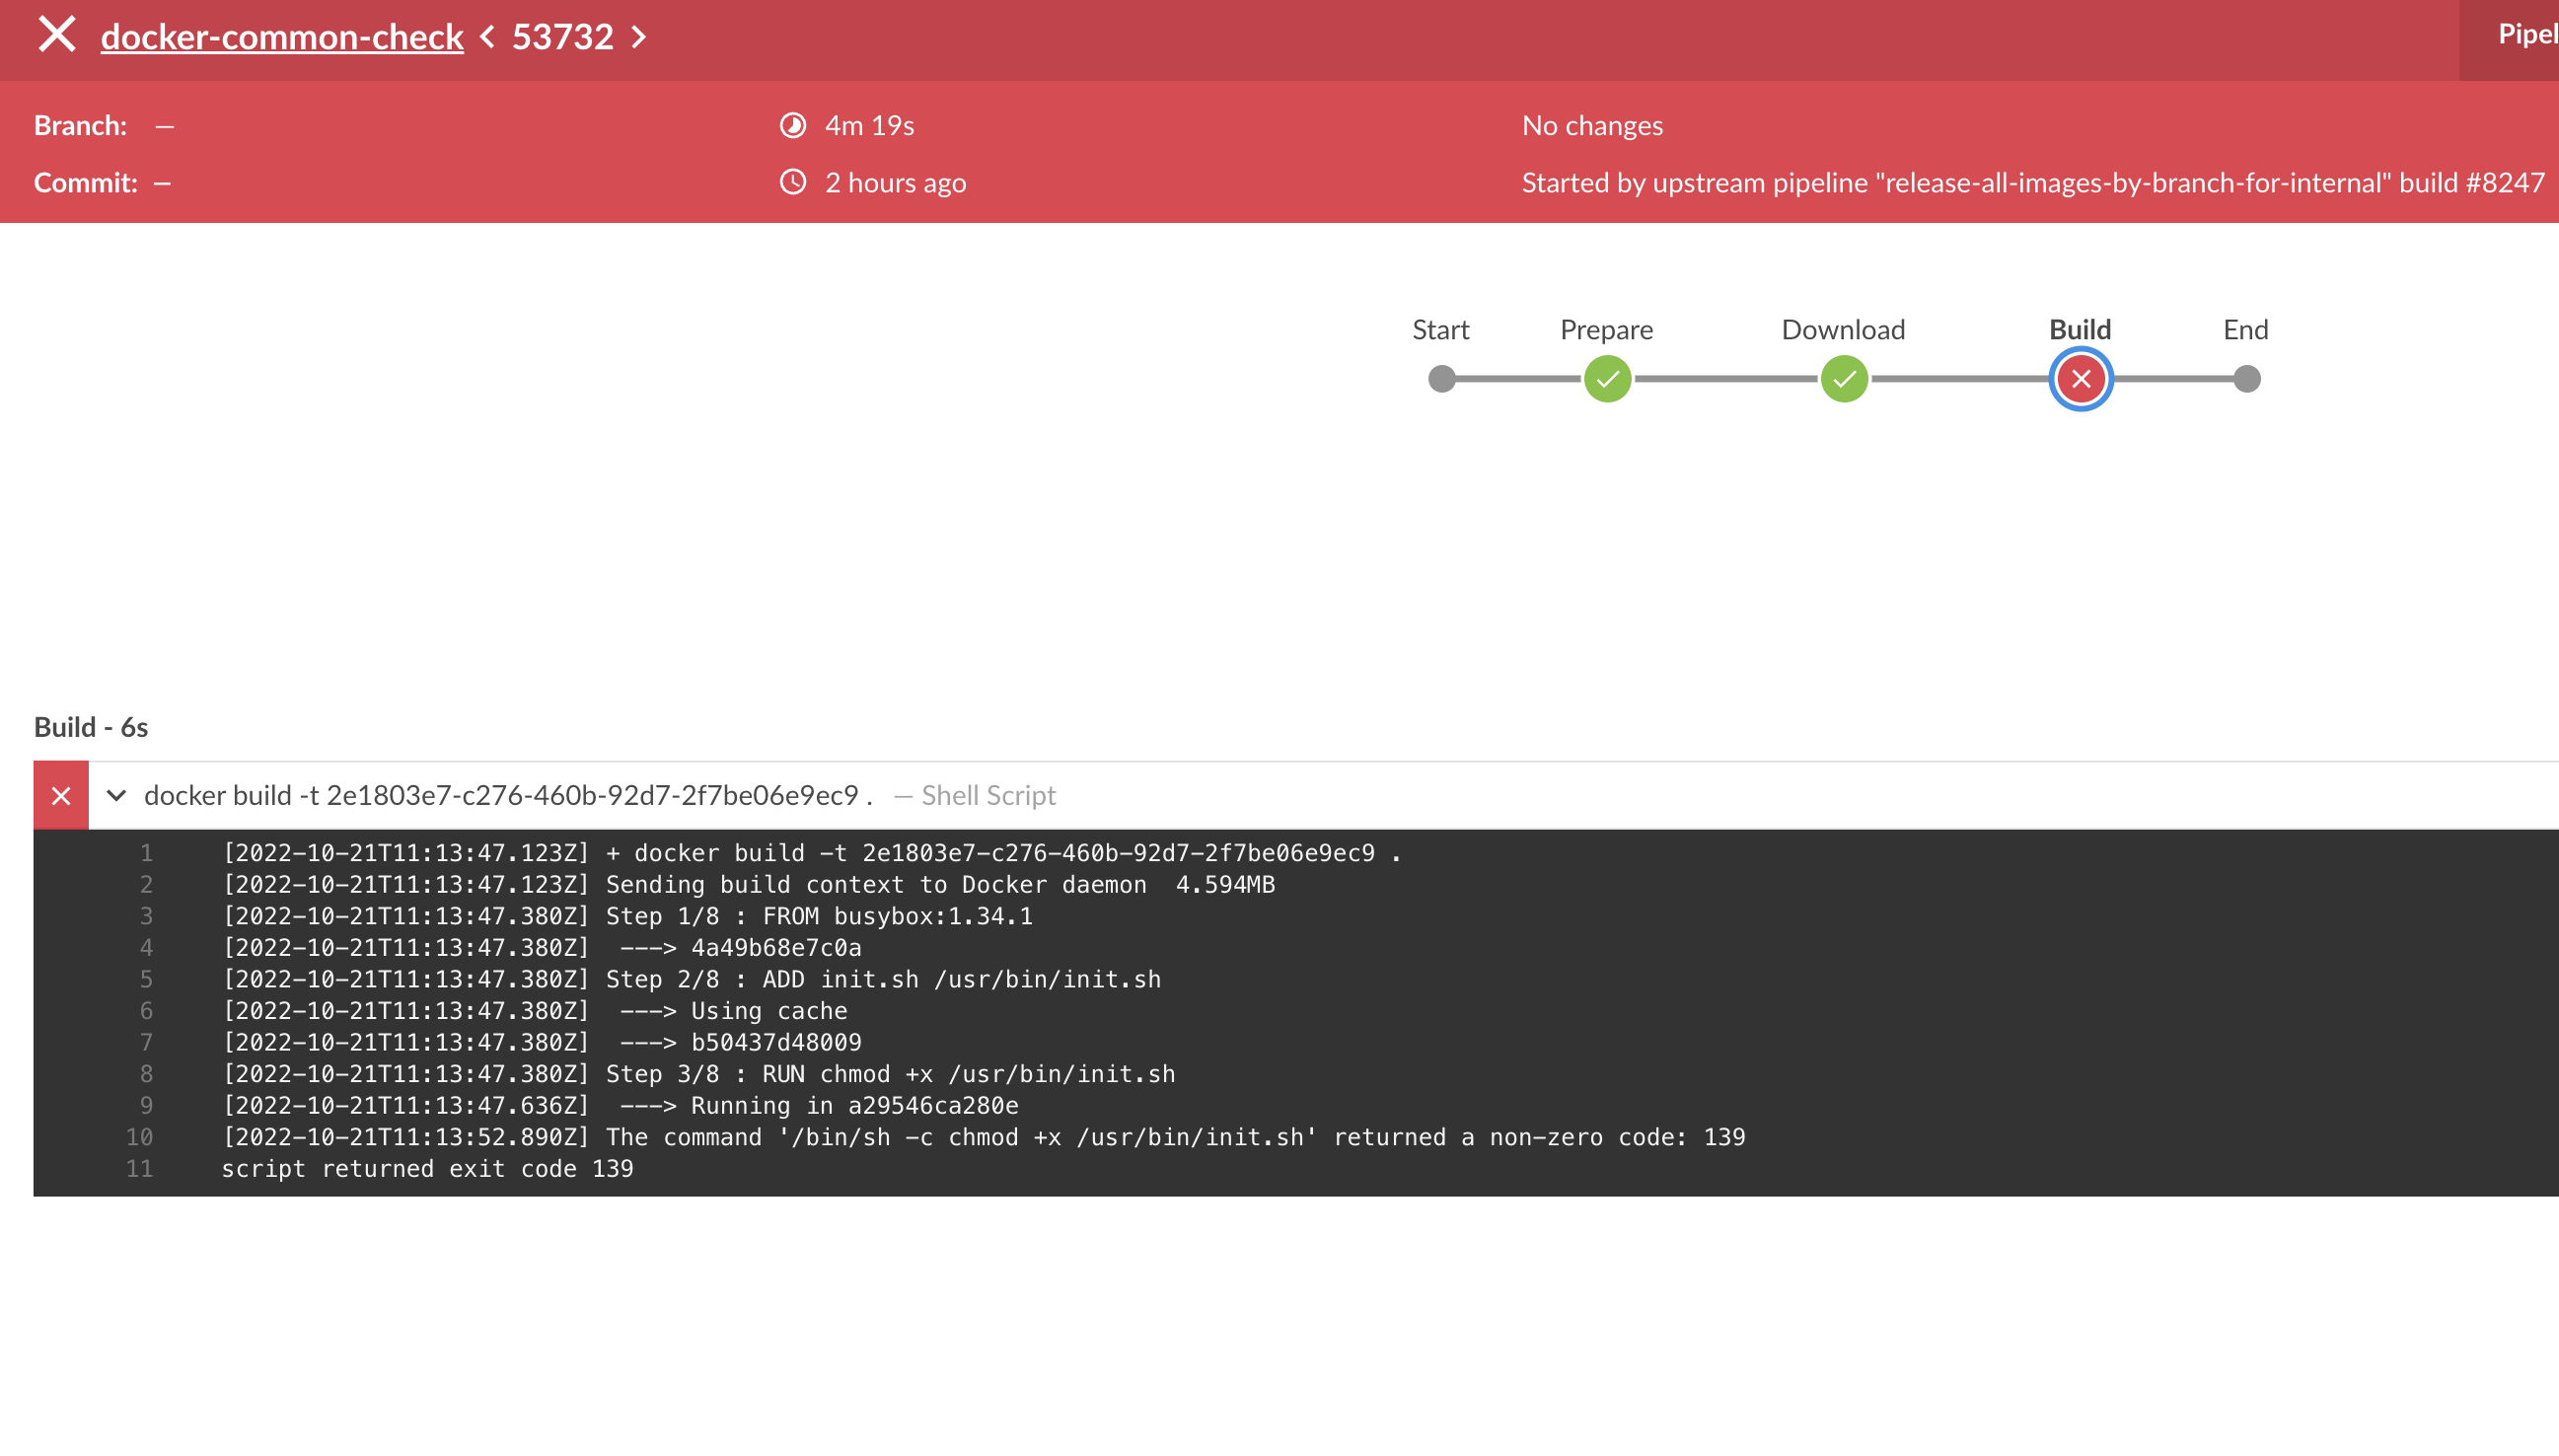The image size is (2559, 1456).
Task: Click the End node of the pipeline
Action: tap(2245, 378)
